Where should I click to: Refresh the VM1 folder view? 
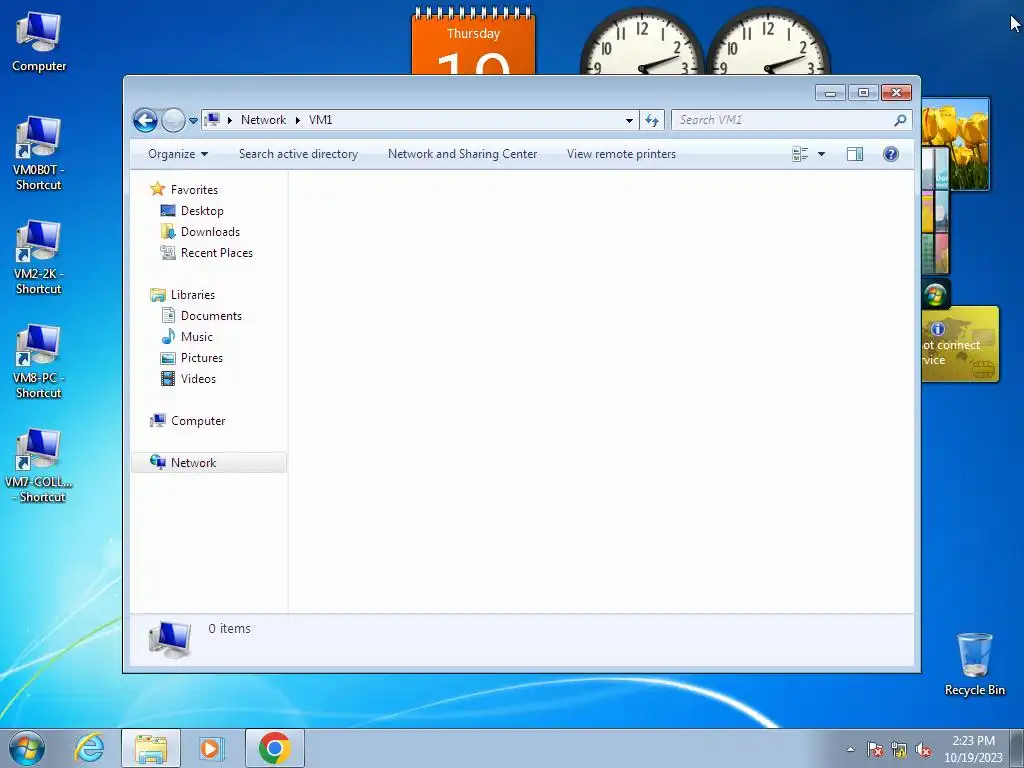point(652,120)
